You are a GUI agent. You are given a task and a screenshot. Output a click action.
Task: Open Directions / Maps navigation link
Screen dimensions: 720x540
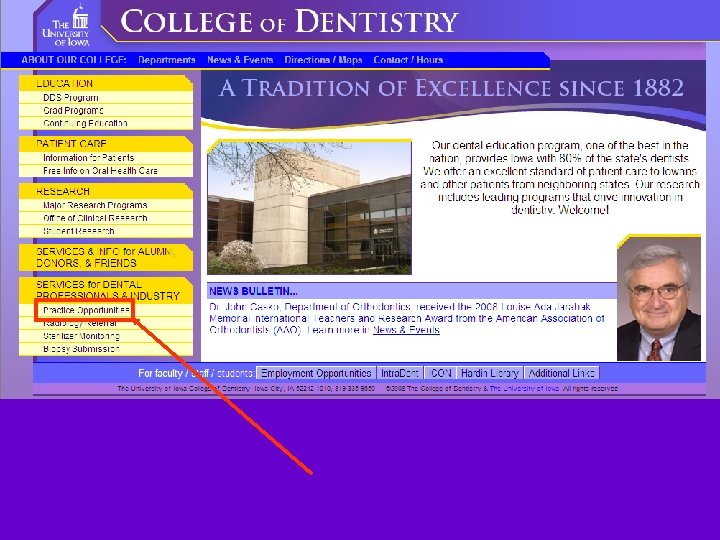point(323,60)
